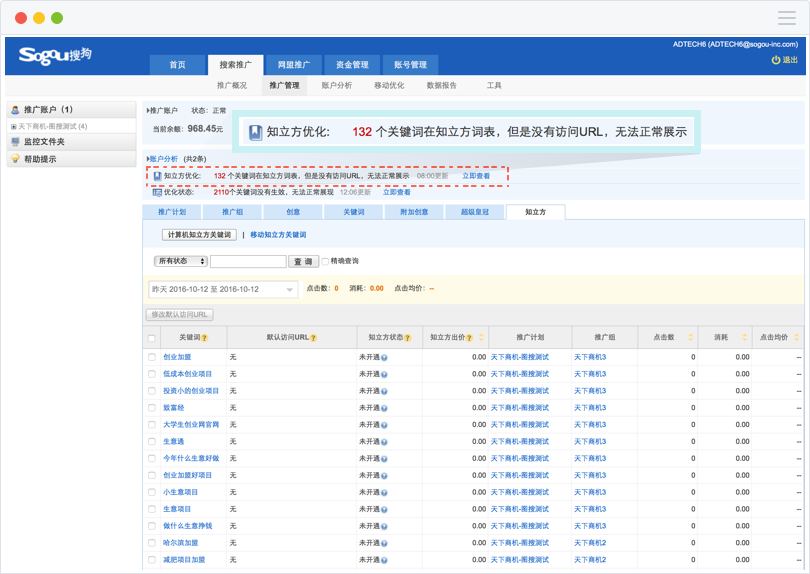Sort by 点击均价 column arrows

(x=796, y=337)
